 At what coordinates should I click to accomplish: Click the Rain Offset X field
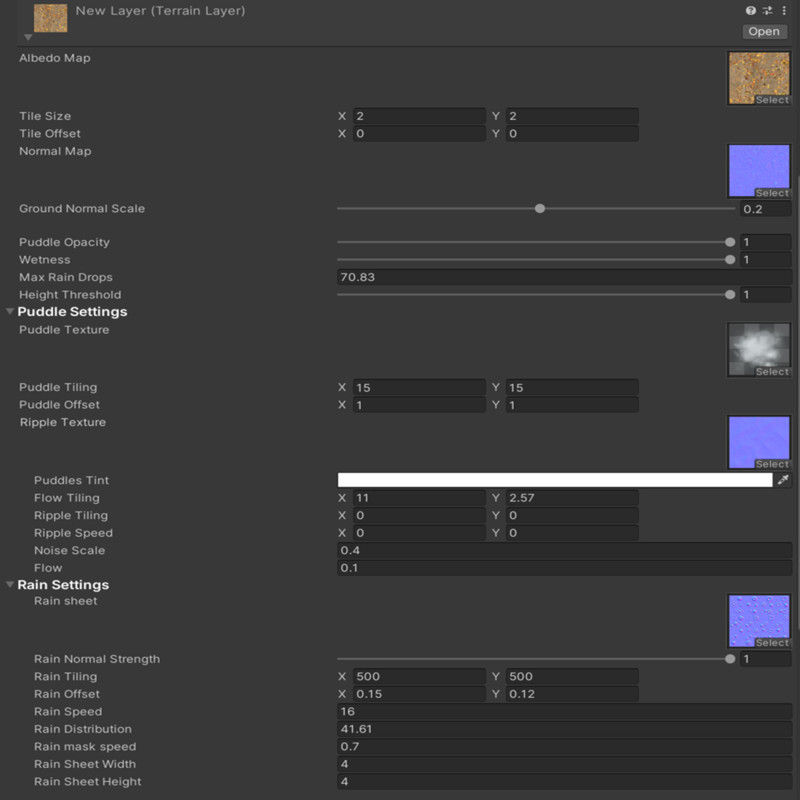419,694
